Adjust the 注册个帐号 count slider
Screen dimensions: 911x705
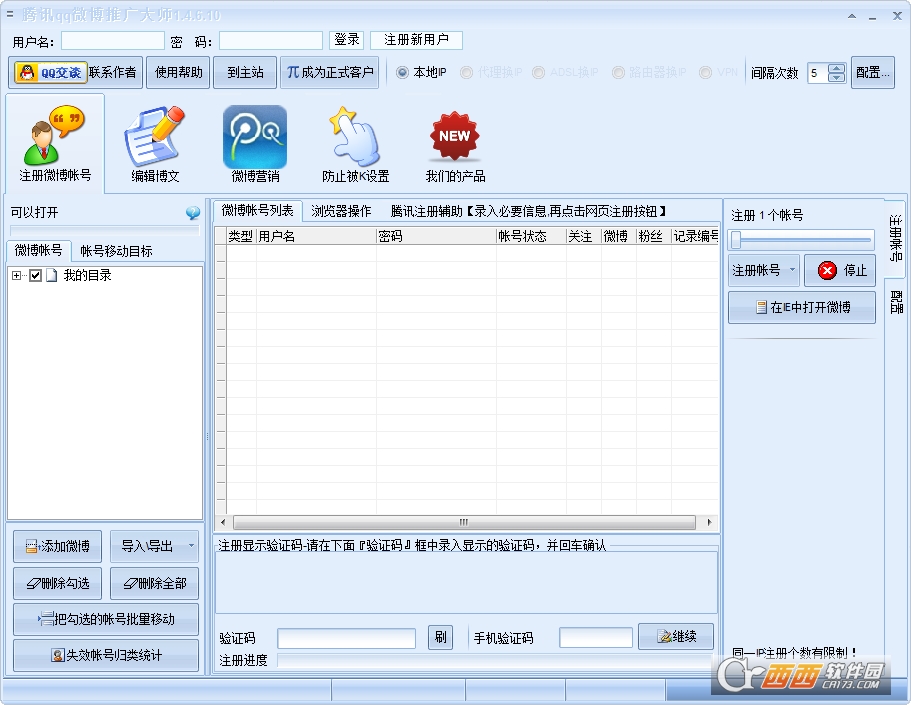(802, 239)
